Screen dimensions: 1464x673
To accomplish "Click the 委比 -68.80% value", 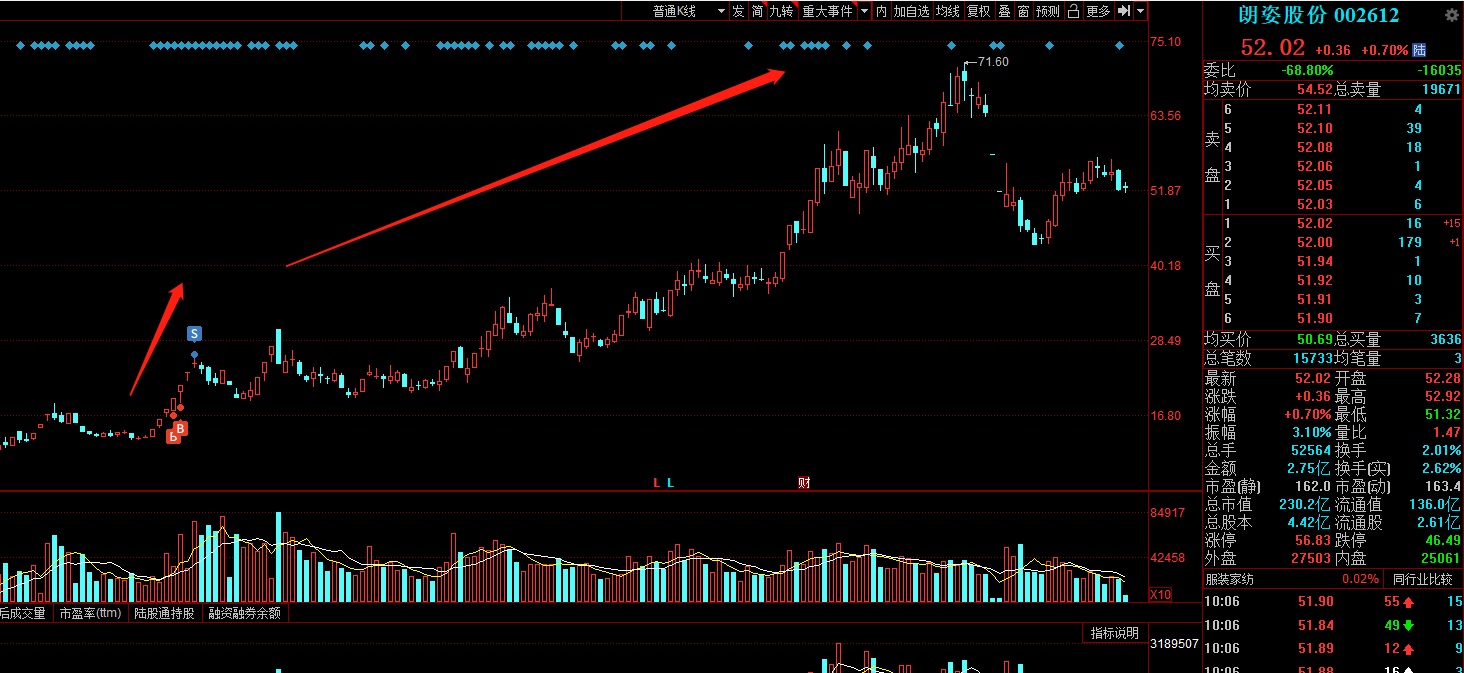I will [1307, 71].
